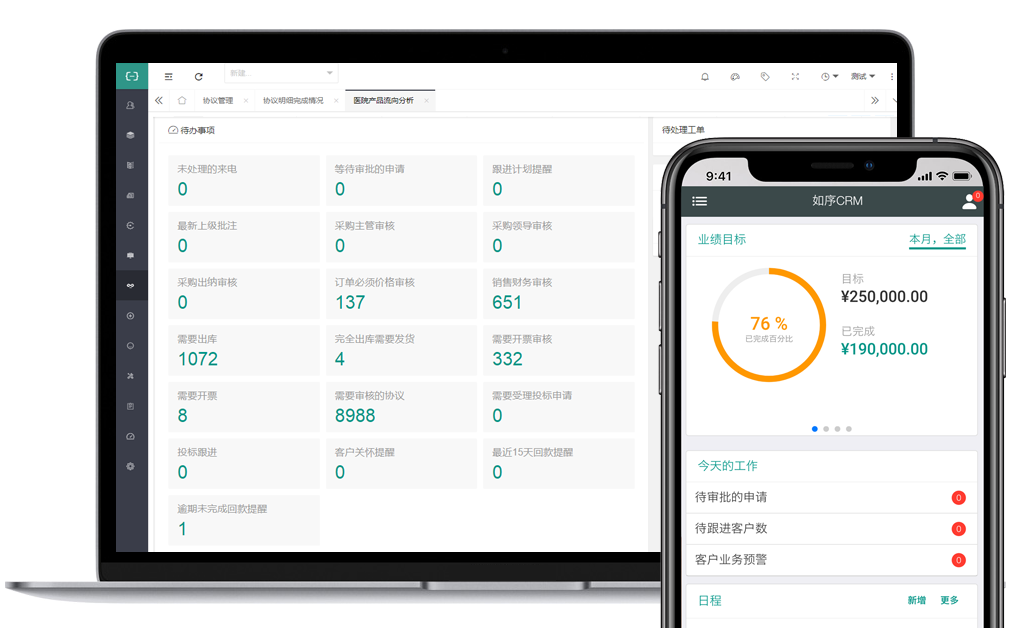
Task: Open the user contacts sidebar icon
Action: 130,105
